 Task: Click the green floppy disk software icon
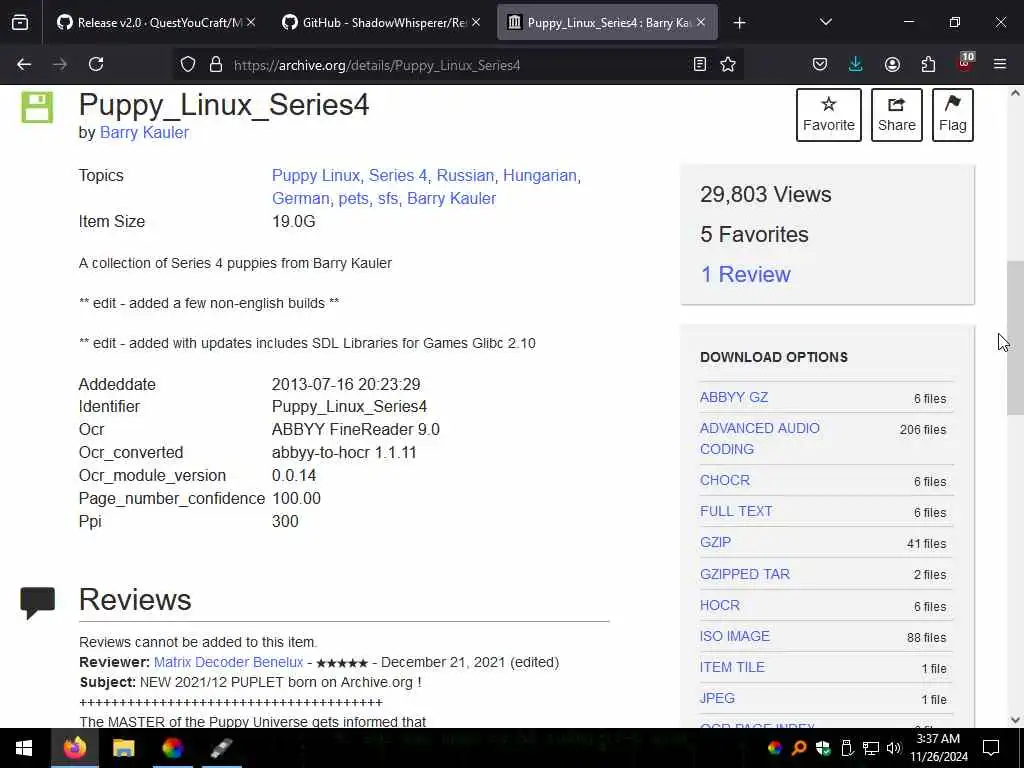click(x=37, y=107)
